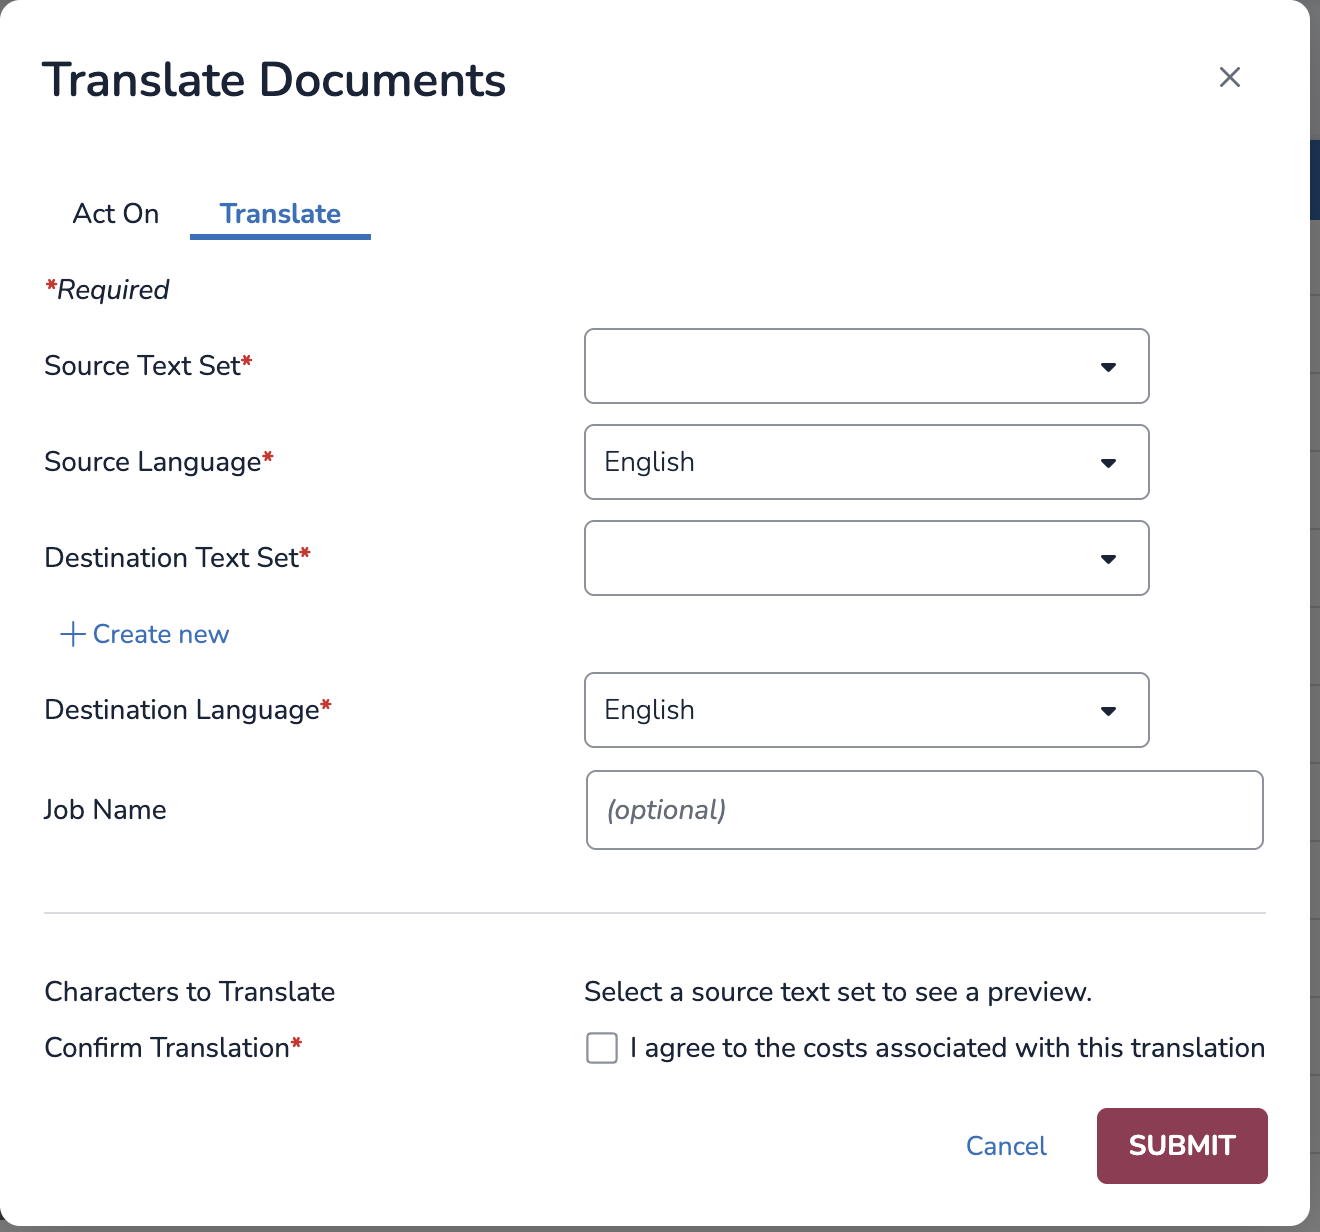Click the Destination Language caret arrow

(1108, 711)
